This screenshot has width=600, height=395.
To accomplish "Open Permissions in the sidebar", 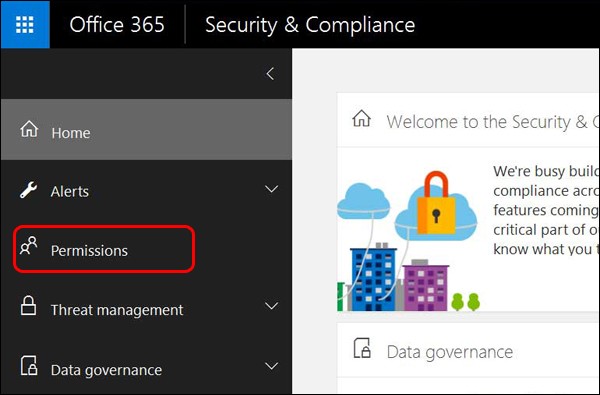I will click(89, 251).
